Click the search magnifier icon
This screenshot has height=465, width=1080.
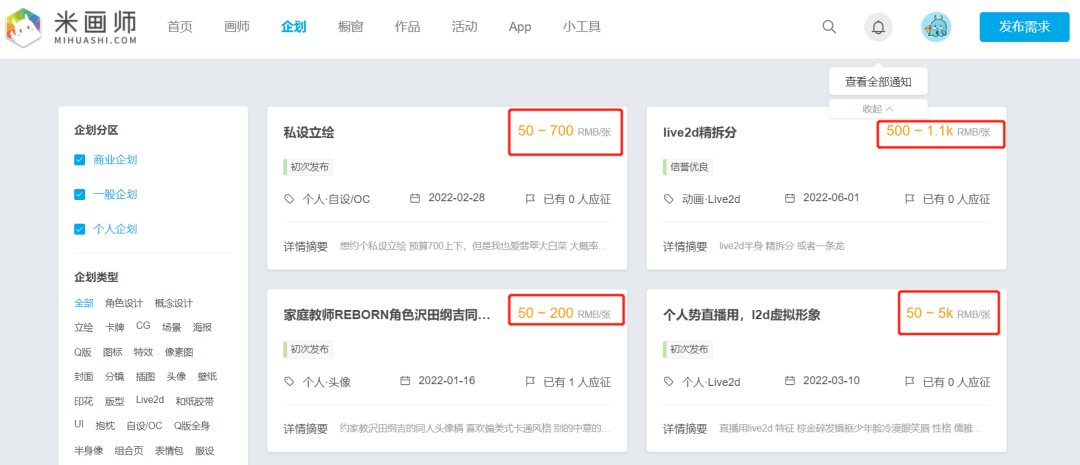click(829, 27)
